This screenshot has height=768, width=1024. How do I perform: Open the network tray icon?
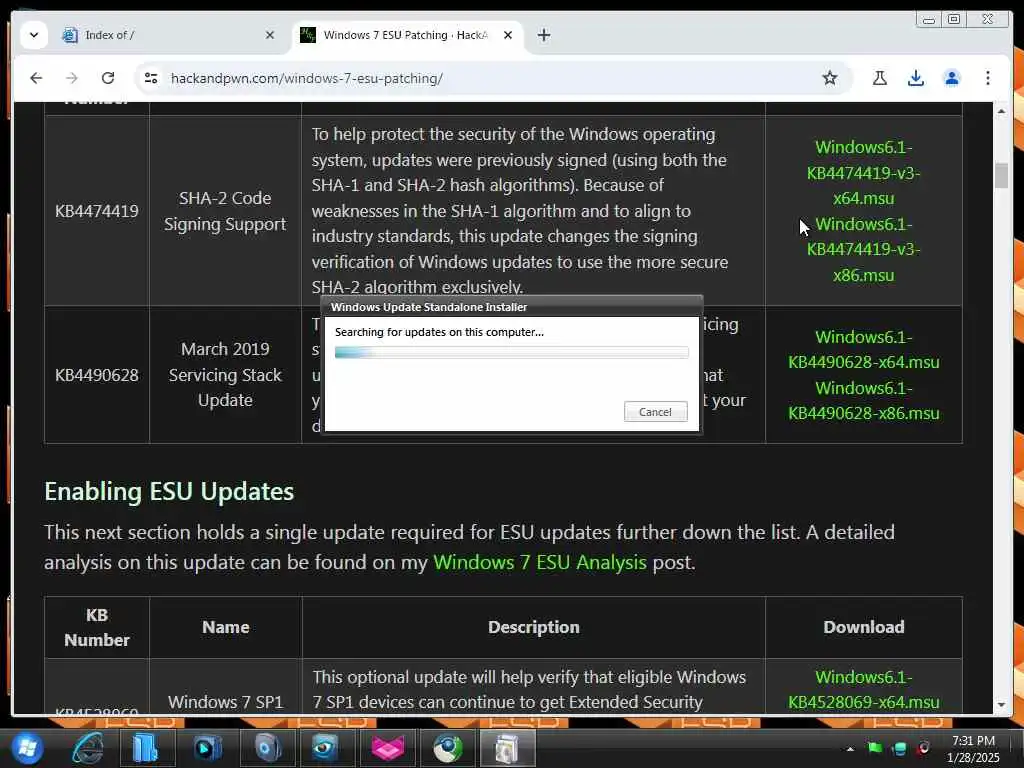(899, 748)
